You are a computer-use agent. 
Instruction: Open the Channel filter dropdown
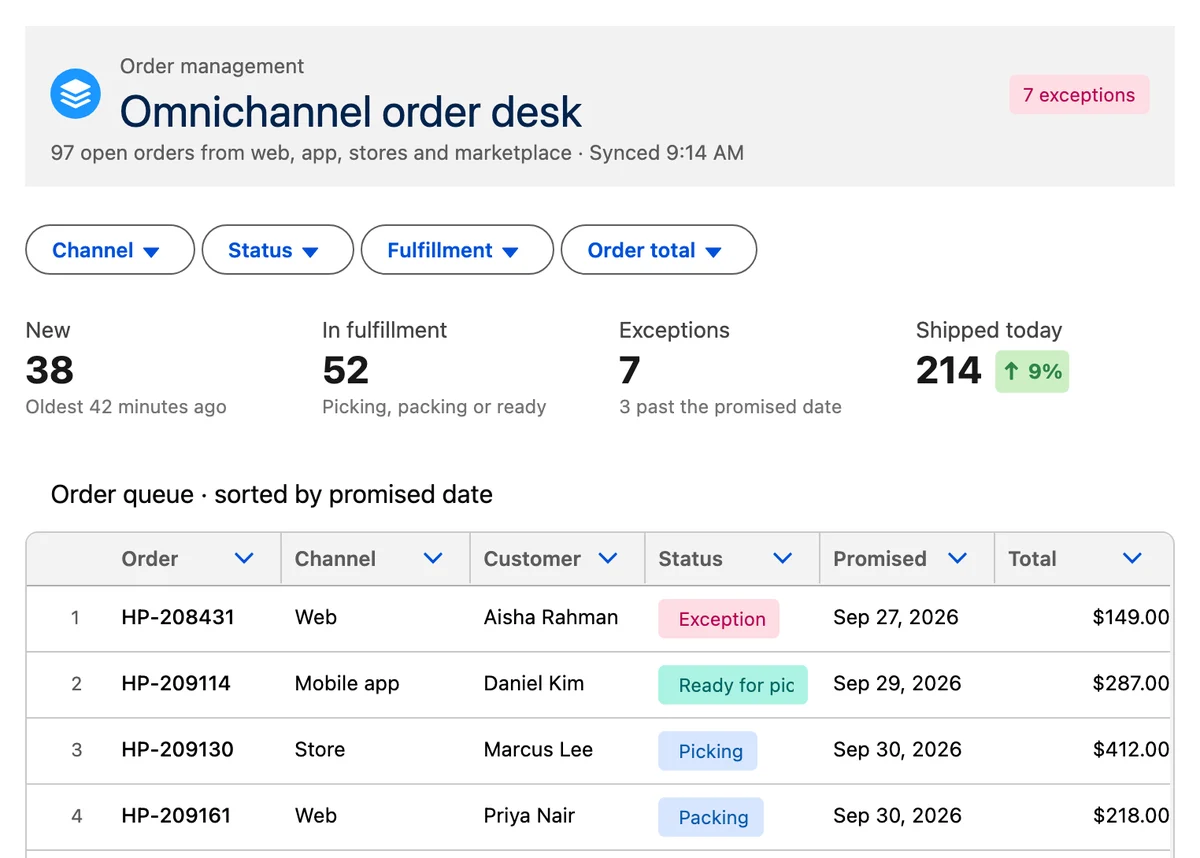tap(110, 250)
